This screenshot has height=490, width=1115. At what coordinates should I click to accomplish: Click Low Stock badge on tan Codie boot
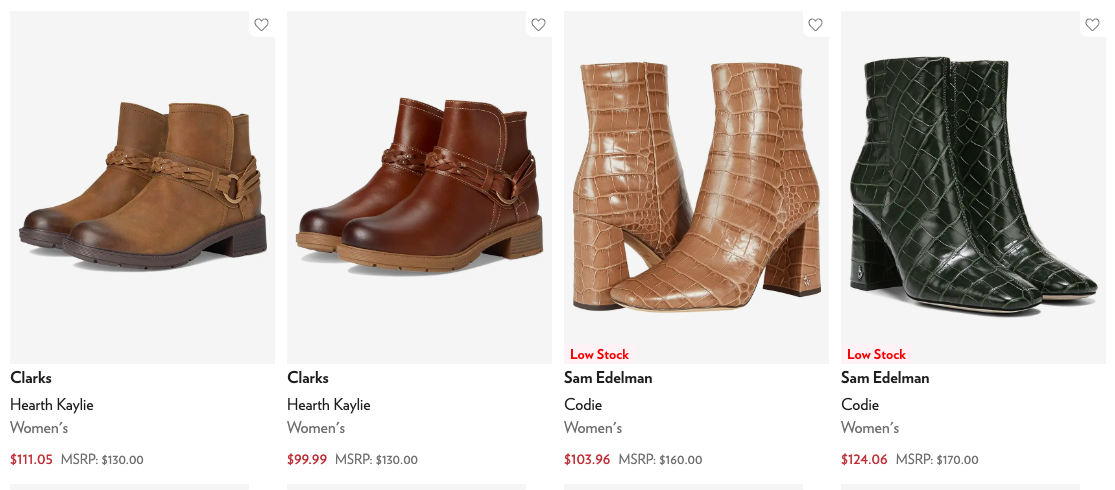click(599, 354)
